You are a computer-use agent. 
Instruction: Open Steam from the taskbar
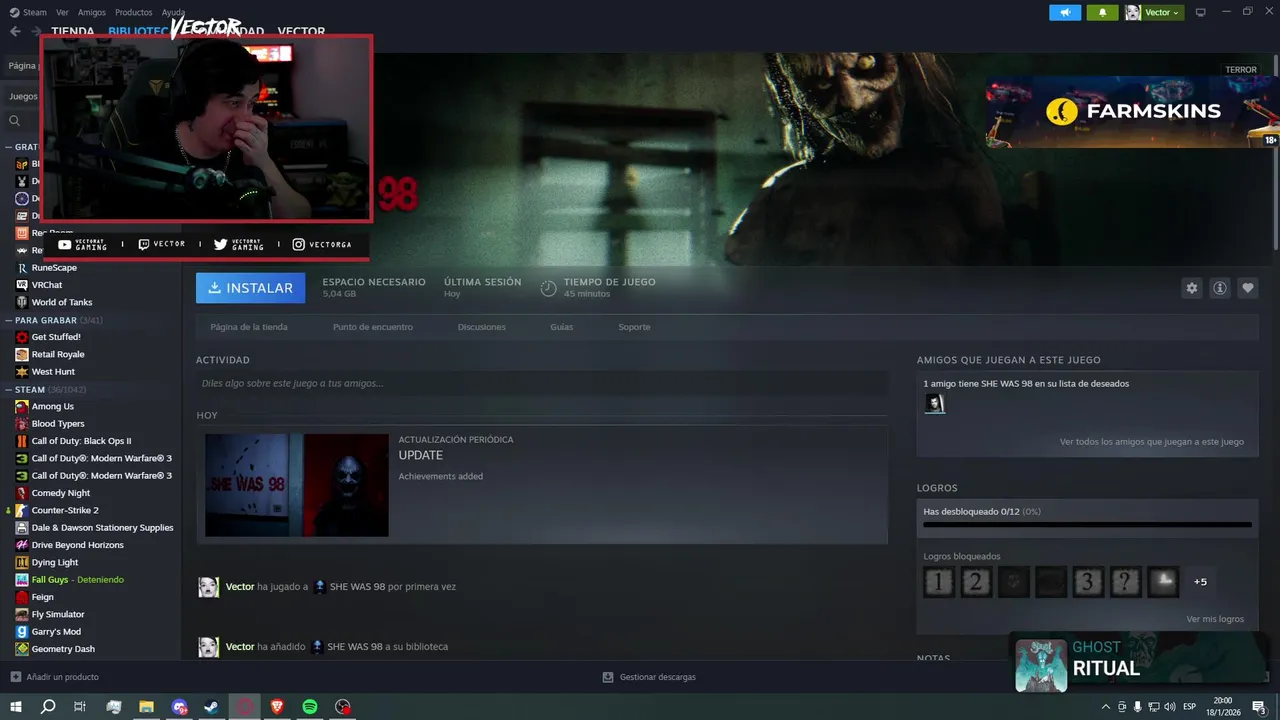212,707
